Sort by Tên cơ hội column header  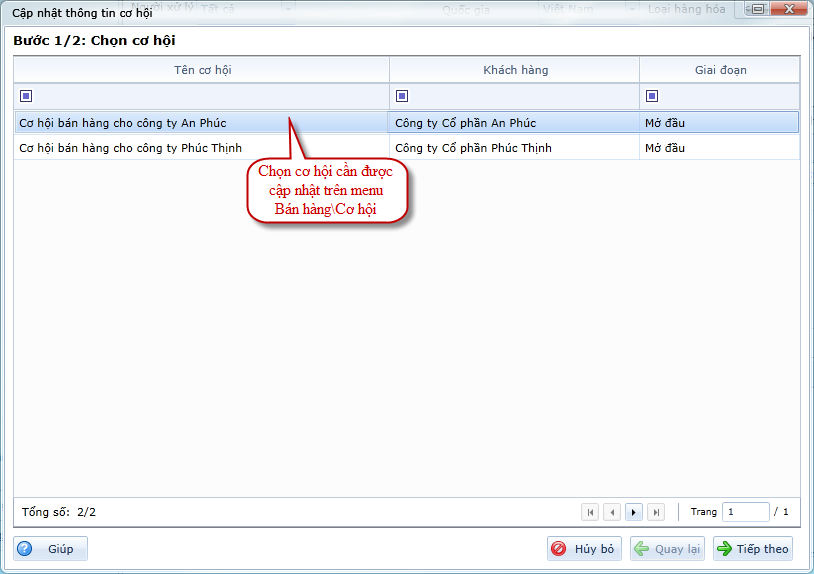pos(202,70)
